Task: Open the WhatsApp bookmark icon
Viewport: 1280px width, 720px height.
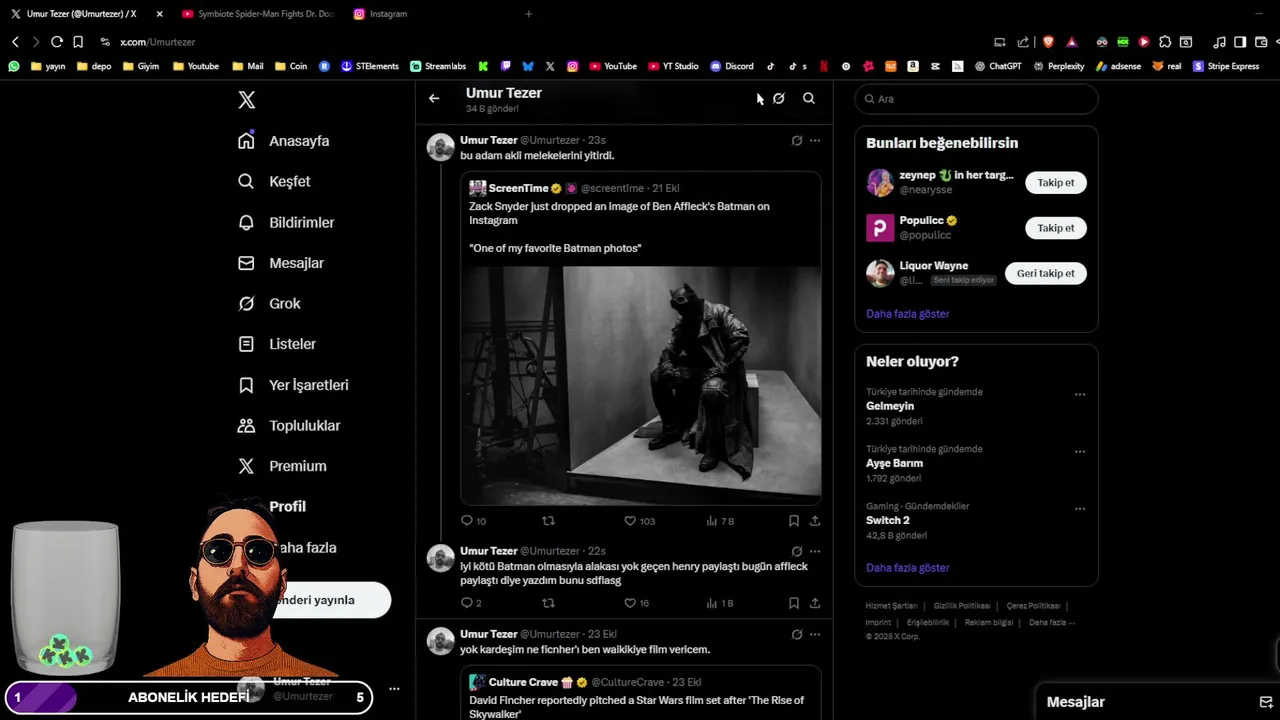Action: click(14, 66)
